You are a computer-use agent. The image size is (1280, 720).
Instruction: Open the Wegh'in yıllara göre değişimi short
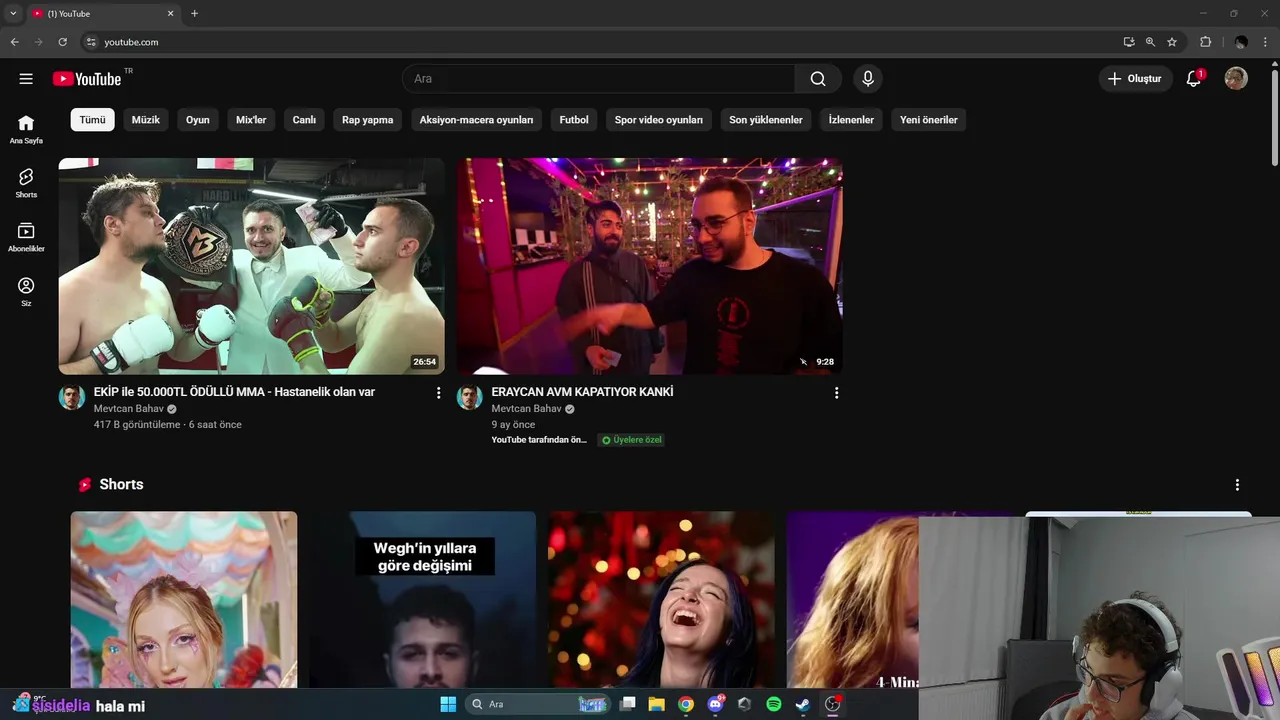click(422, 600)
